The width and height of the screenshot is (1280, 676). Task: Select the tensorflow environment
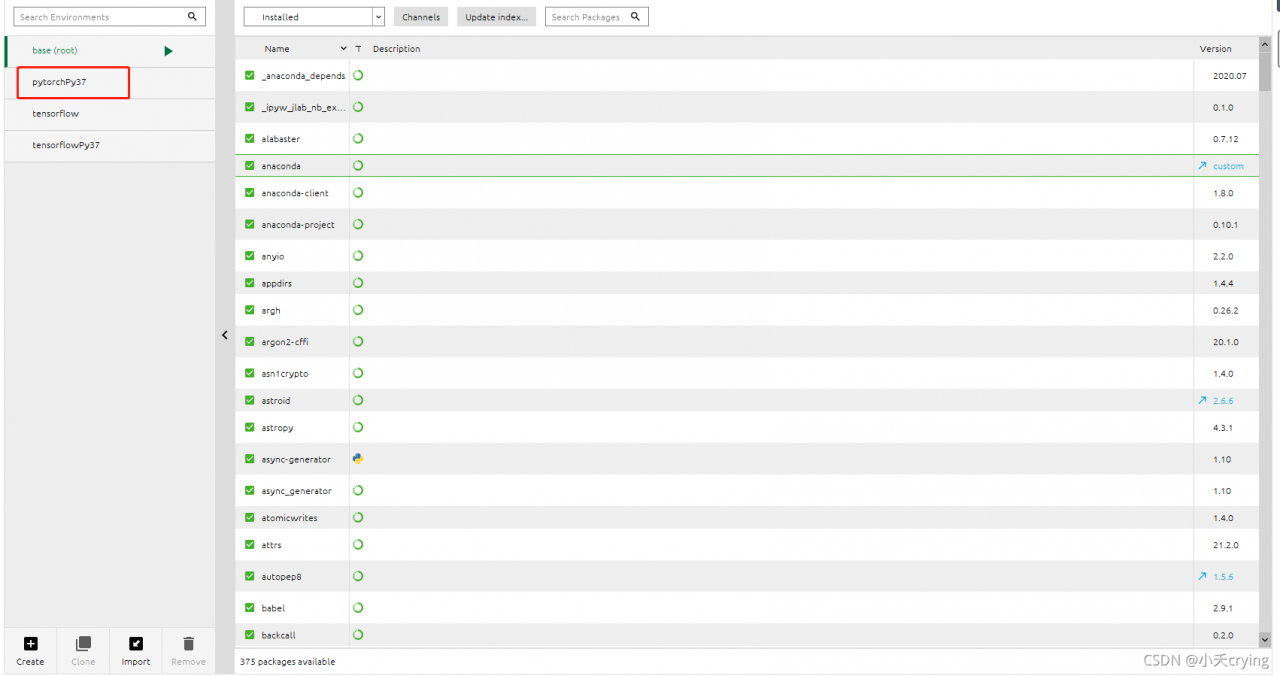click(x=109, y=114)
